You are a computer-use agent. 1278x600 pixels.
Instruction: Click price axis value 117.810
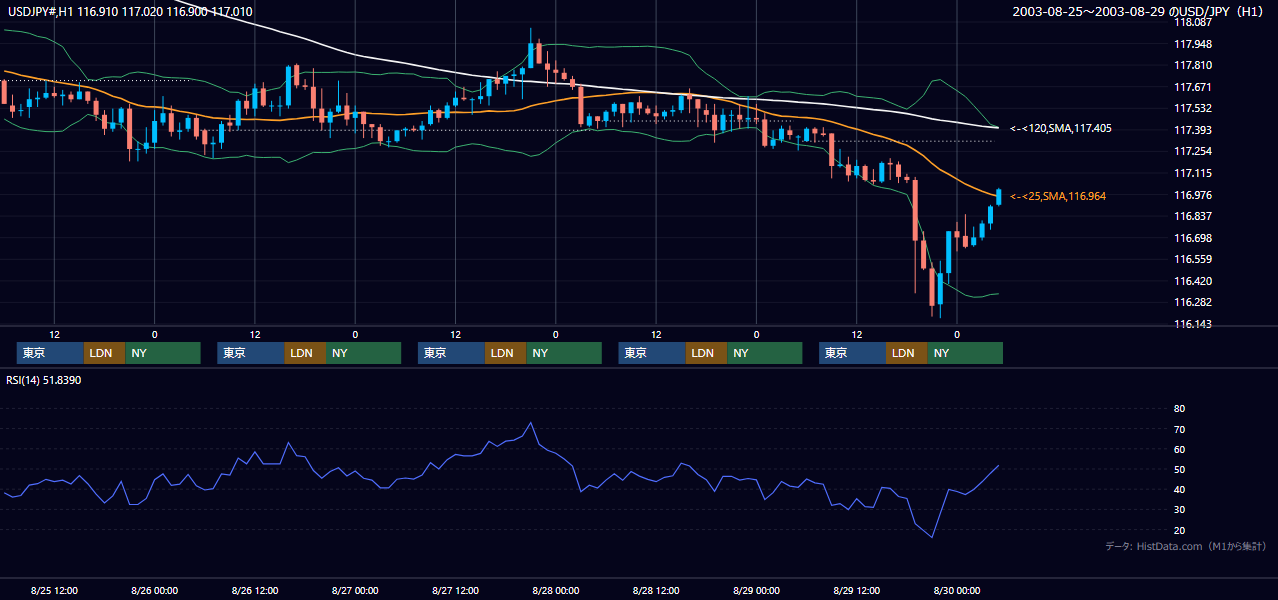[x=1193, y=65]
